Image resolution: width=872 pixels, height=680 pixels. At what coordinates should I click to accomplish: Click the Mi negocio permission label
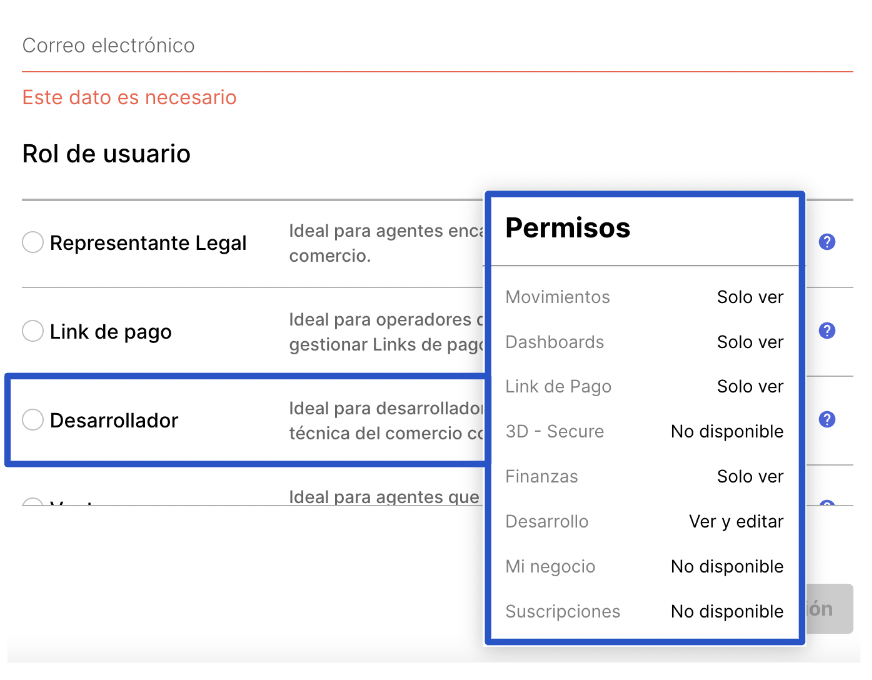(550, 567)
